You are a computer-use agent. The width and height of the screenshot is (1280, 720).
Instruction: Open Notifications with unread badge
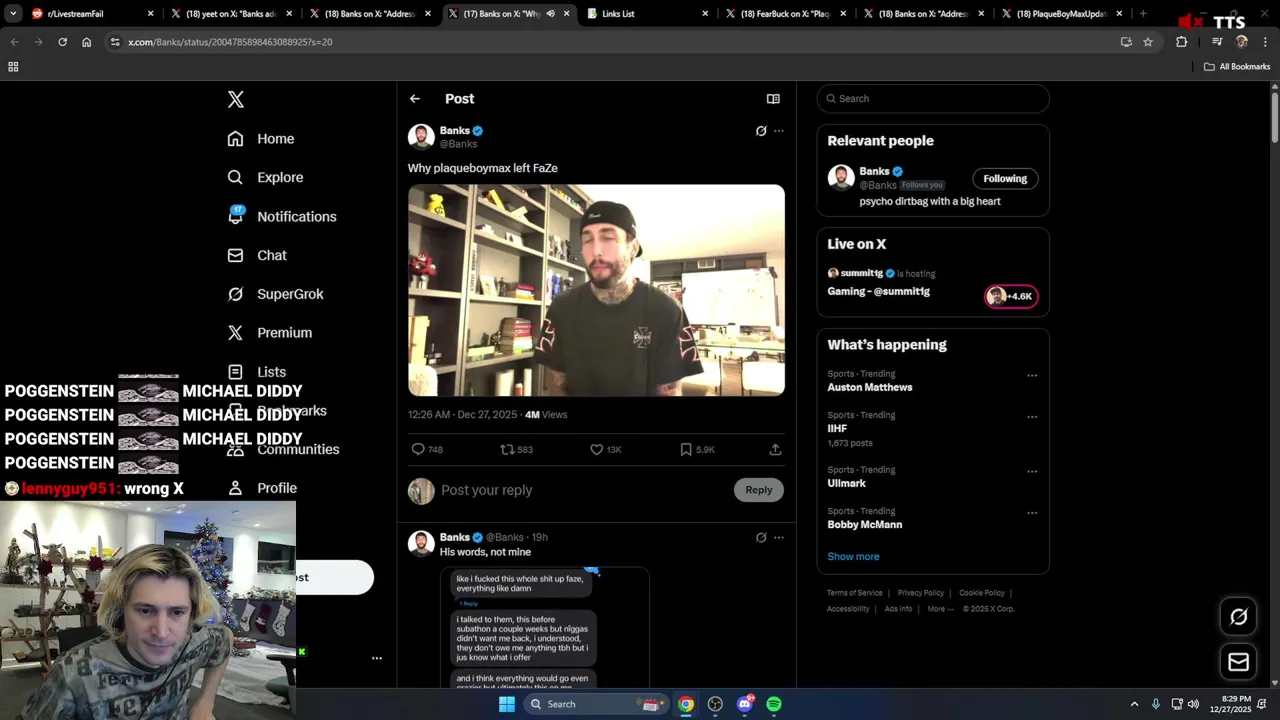click(282, 216)
